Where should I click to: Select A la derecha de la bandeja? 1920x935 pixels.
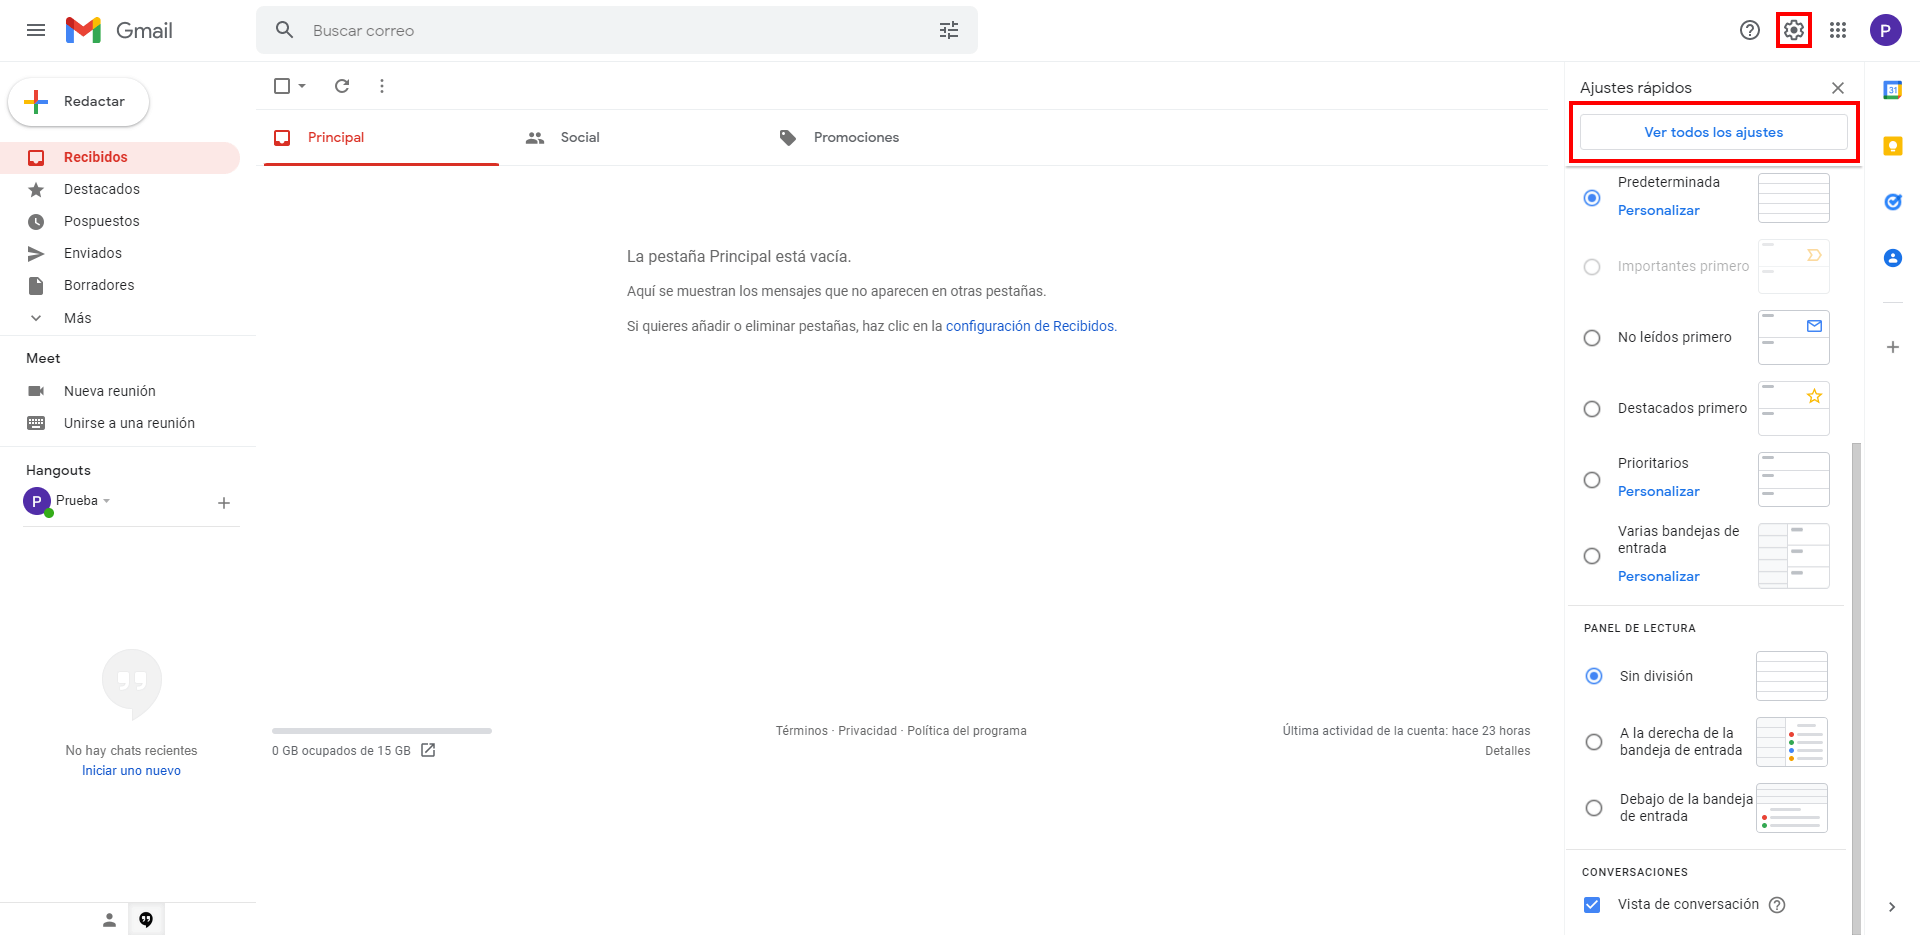point(1594,742)
